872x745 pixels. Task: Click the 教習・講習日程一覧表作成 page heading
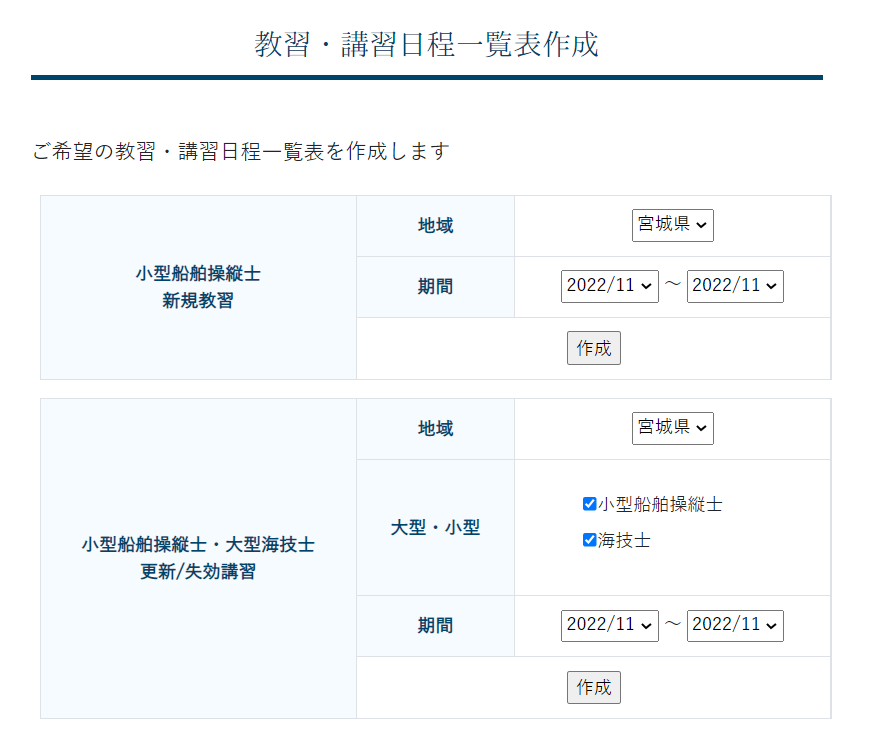pyautogui.click(x=427, y=44)
